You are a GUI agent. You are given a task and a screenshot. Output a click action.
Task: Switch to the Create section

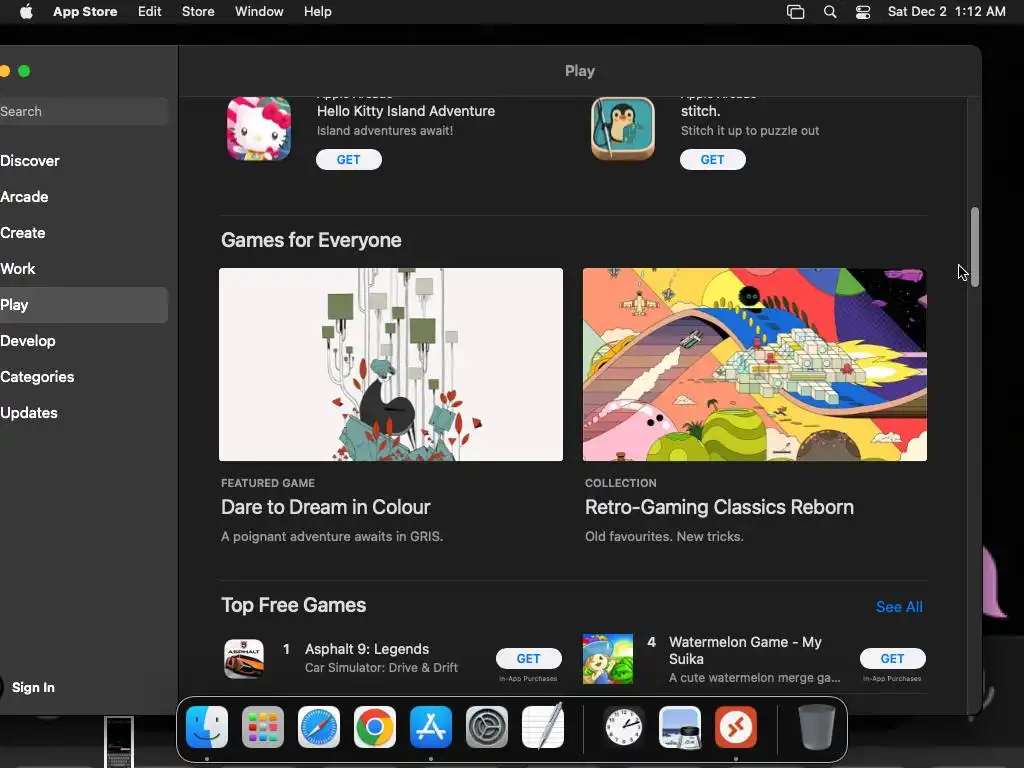(84, 232)
